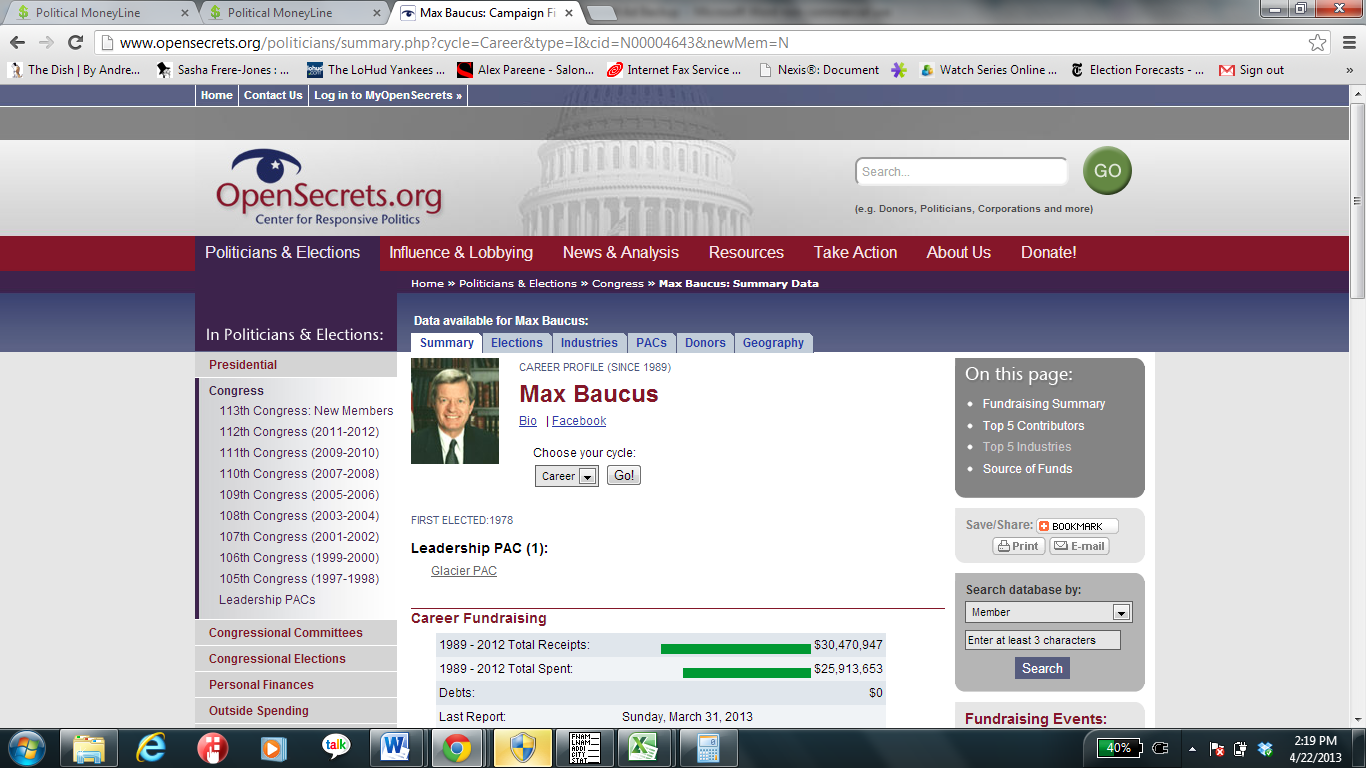
Task: Show hidden tray icons arrow
Action: tap(1192, 748)
